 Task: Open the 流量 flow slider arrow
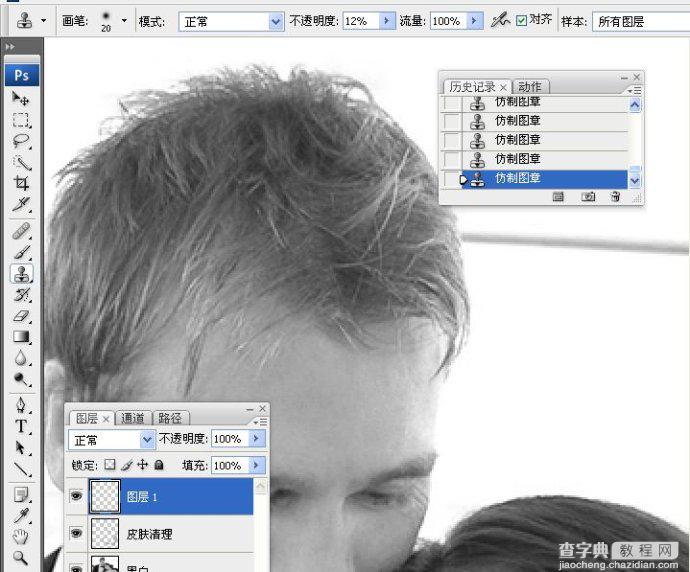tap(474, 21)
